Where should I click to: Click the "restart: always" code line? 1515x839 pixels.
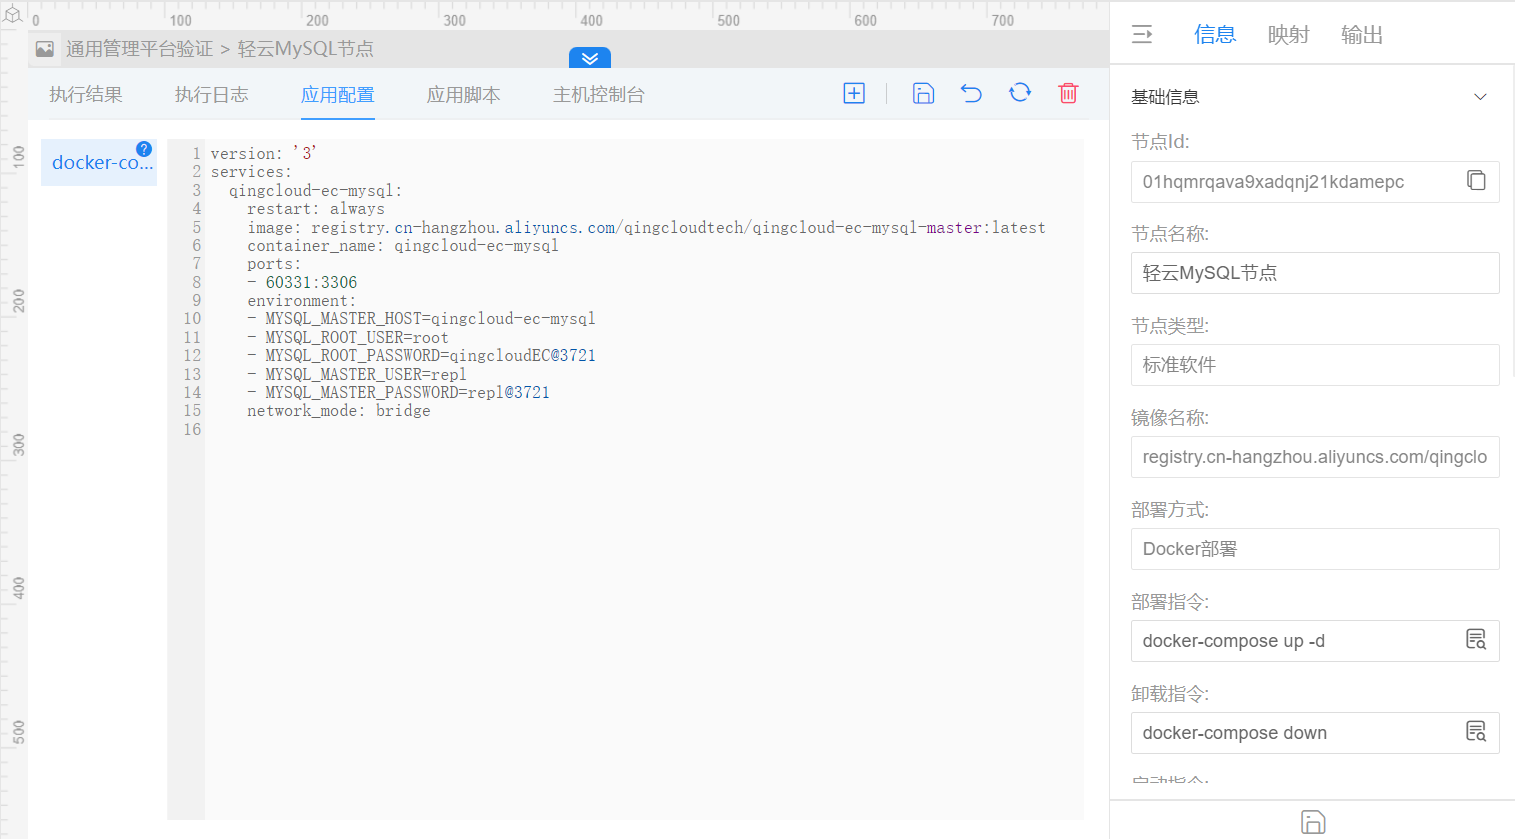click(316, 208)
